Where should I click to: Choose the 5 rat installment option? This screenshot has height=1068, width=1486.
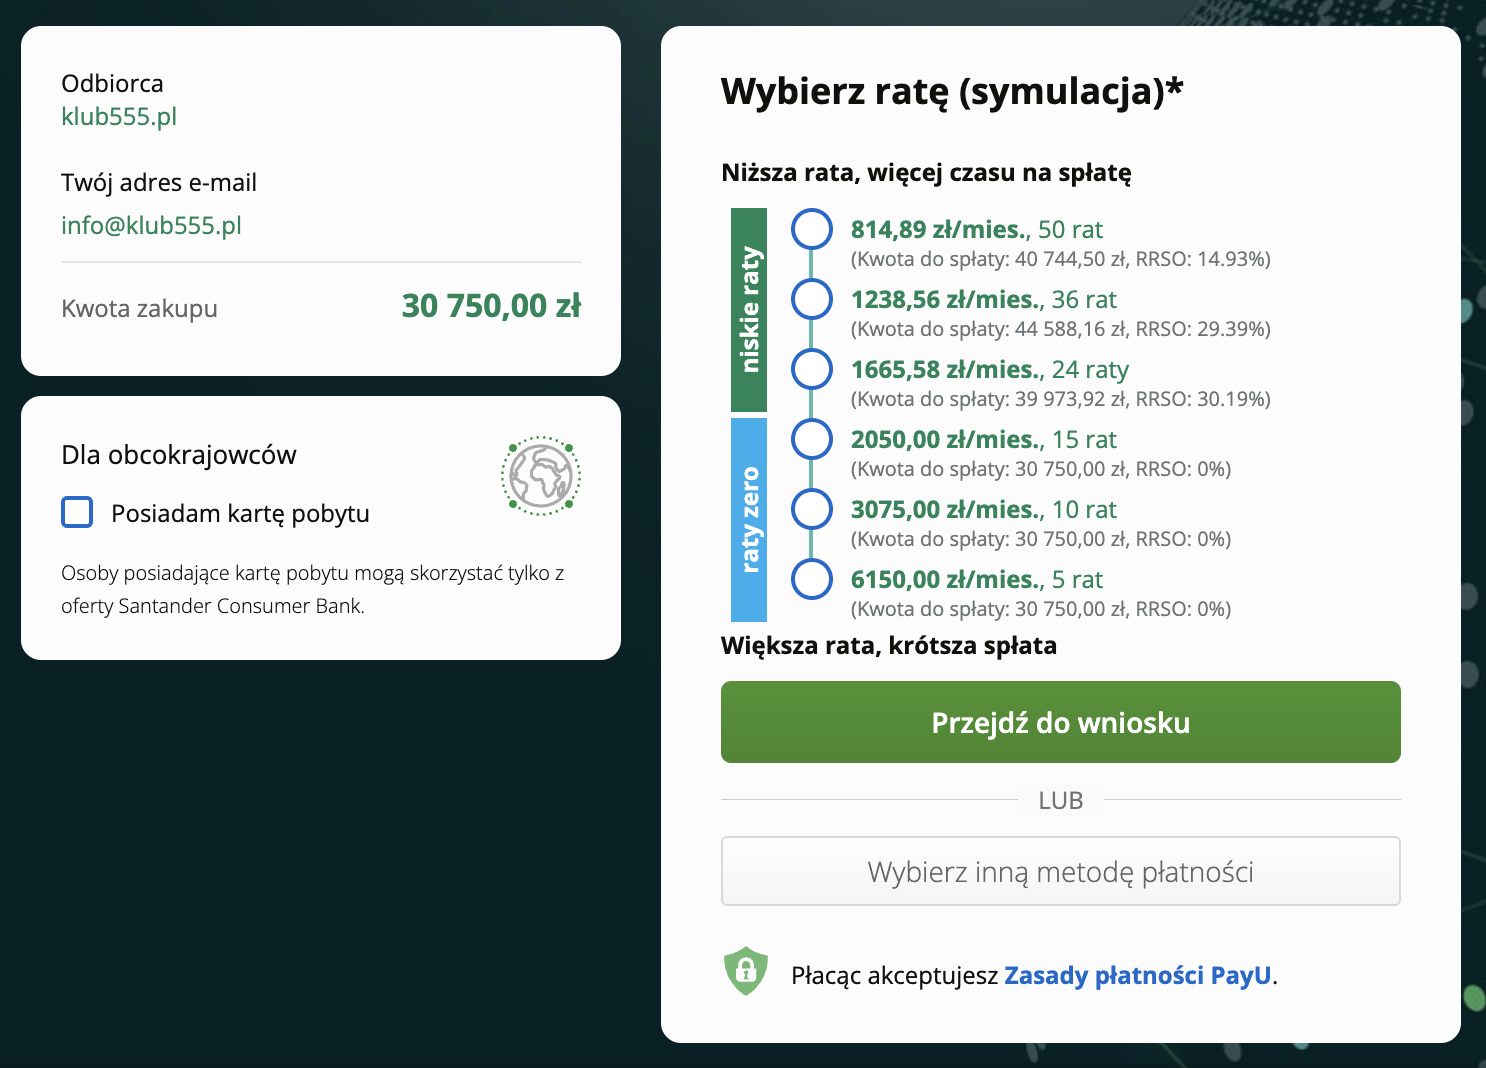click(x=811, y=579)
